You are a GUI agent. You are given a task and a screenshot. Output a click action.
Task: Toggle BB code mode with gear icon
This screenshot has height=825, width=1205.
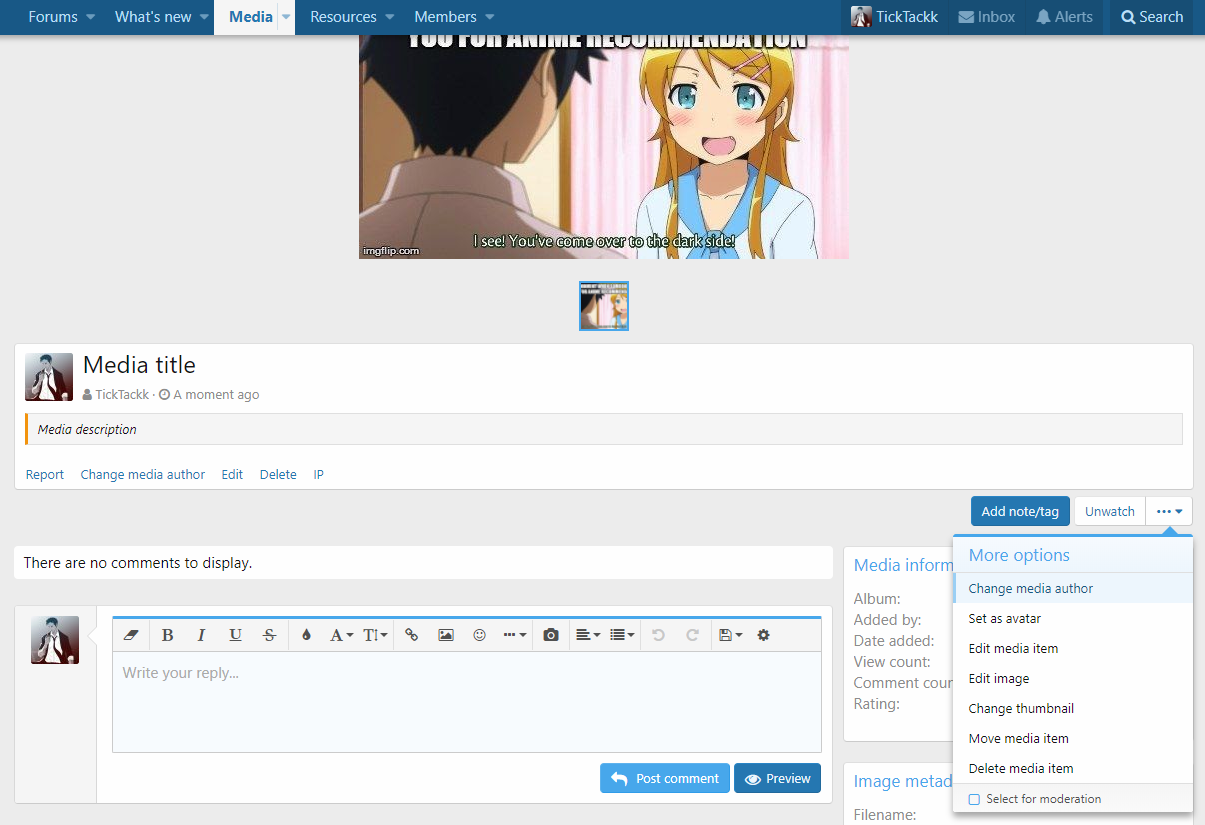[763, 635]
